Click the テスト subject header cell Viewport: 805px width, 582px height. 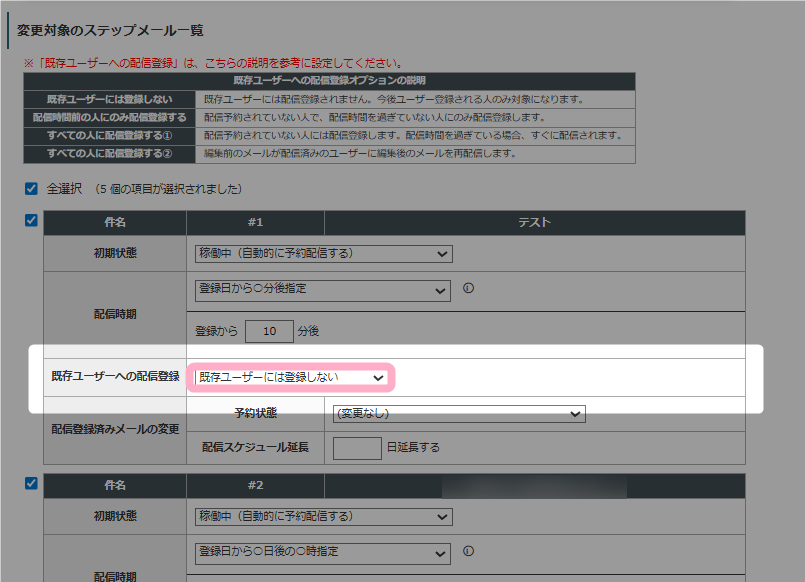pos(534,223)
